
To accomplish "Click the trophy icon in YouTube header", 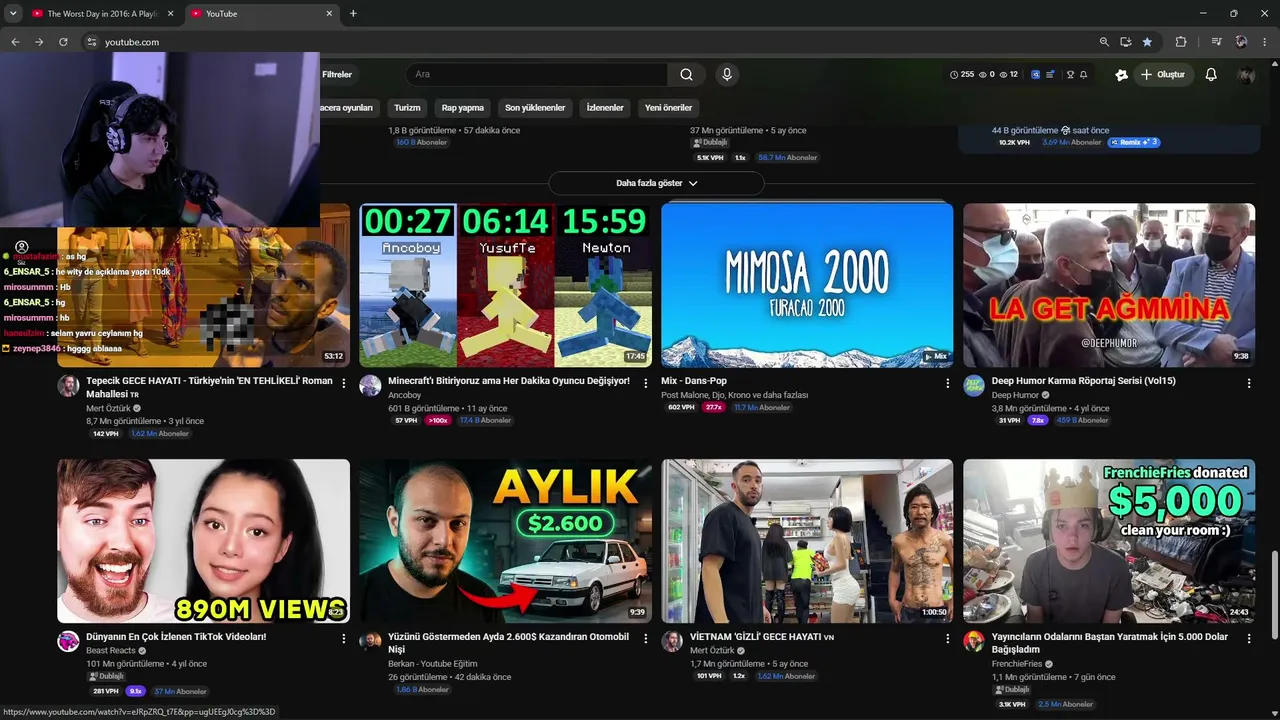I will click(x=1070, y=75).
